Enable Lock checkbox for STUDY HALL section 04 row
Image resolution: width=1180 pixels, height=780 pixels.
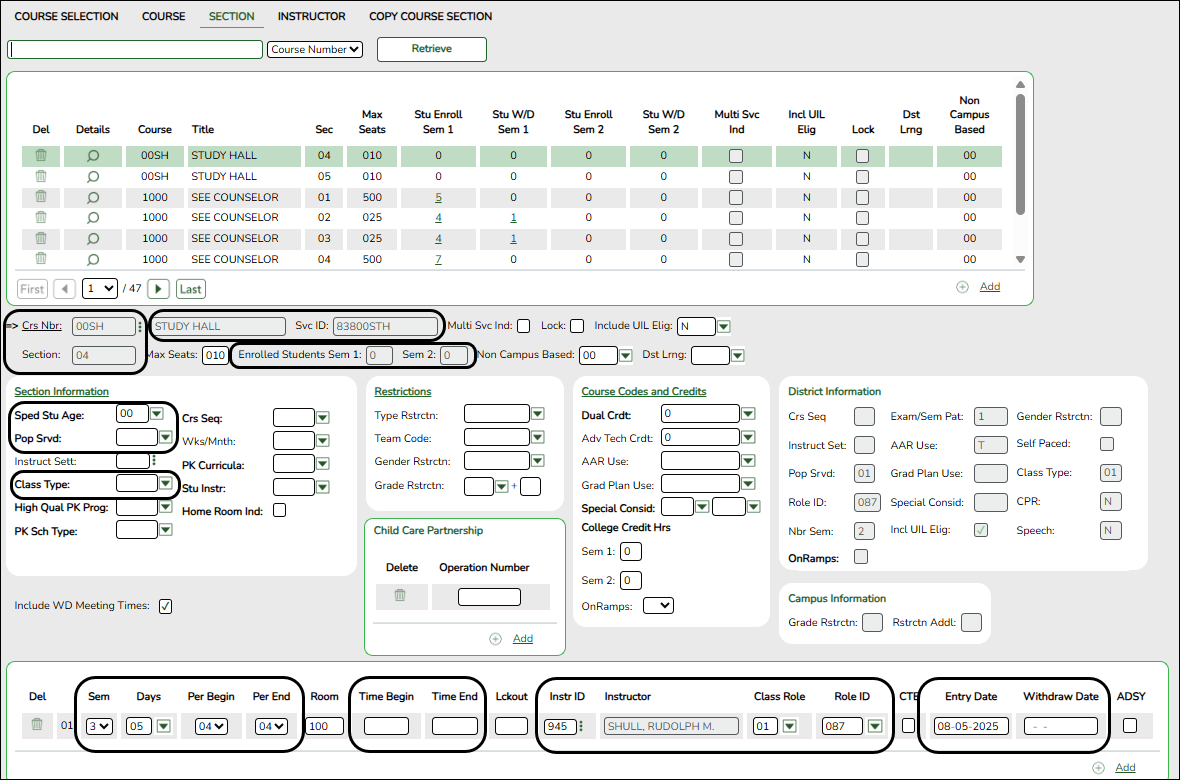pos(863,155)
